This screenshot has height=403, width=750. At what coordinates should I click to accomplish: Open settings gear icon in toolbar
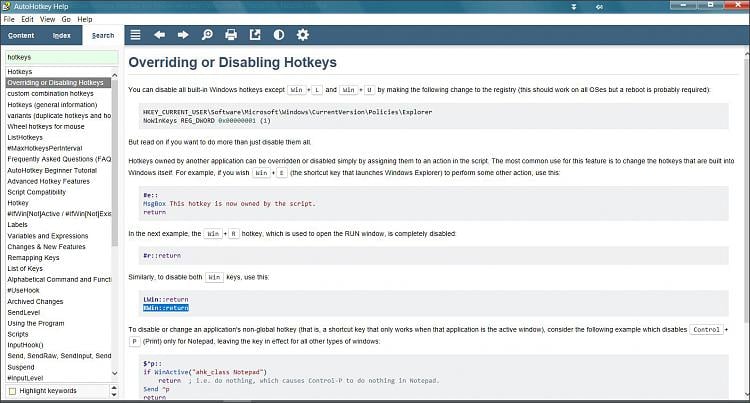click(x=303, y=35)
